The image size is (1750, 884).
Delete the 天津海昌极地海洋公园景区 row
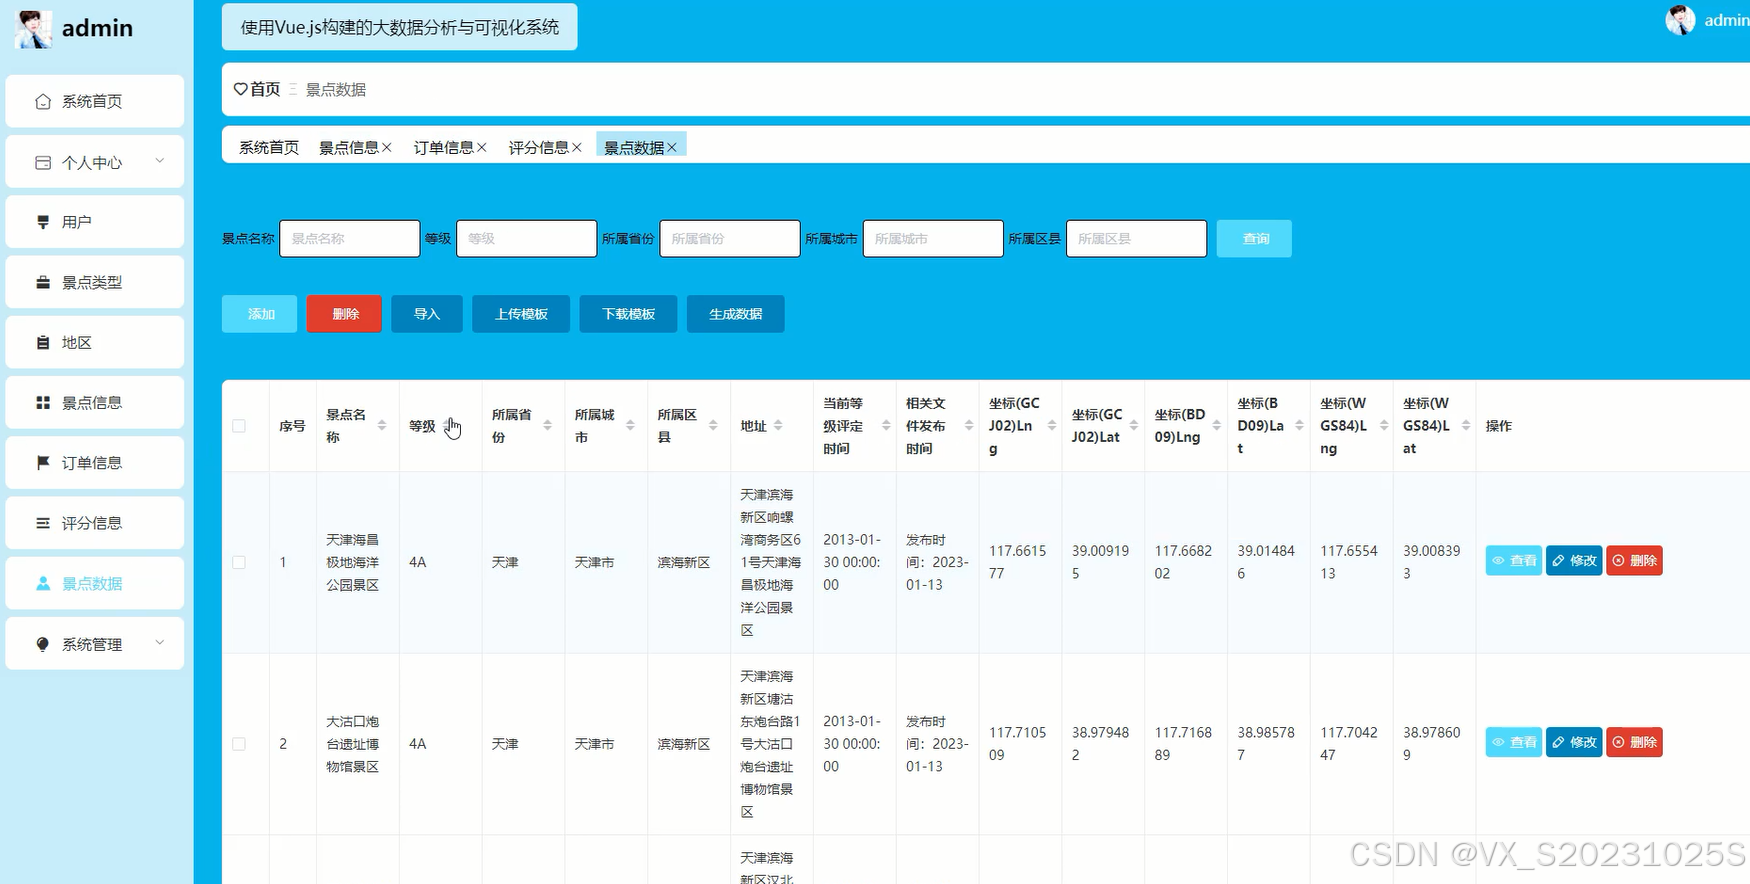click(x=1635, y=560)
